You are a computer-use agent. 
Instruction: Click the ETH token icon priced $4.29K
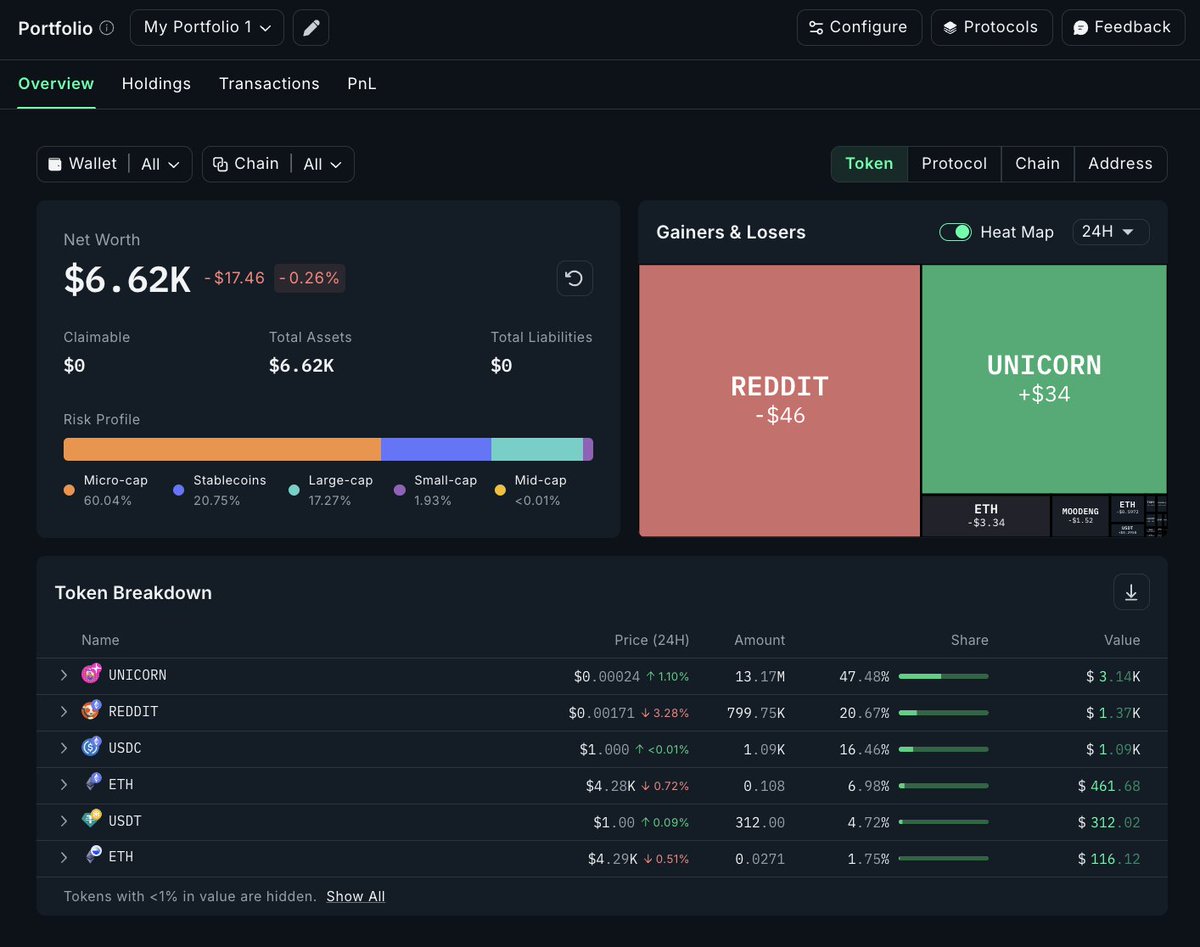(92, 855)
